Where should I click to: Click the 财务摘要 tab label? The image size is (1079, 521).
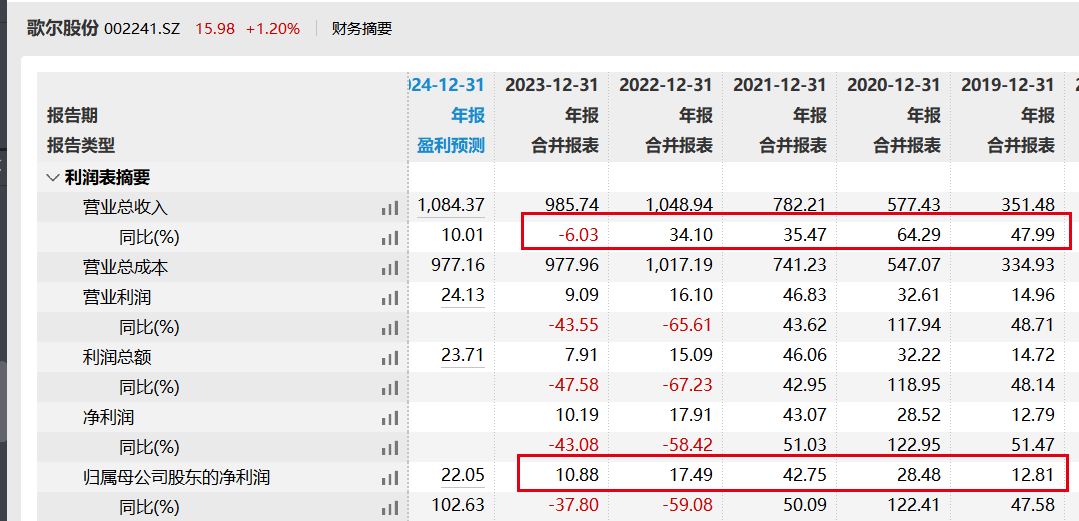[362, 29]
